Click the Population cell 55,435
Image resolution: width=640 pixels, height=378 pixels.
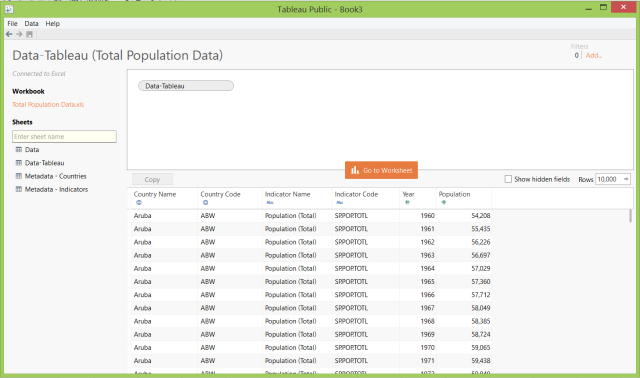pos(481,229)
